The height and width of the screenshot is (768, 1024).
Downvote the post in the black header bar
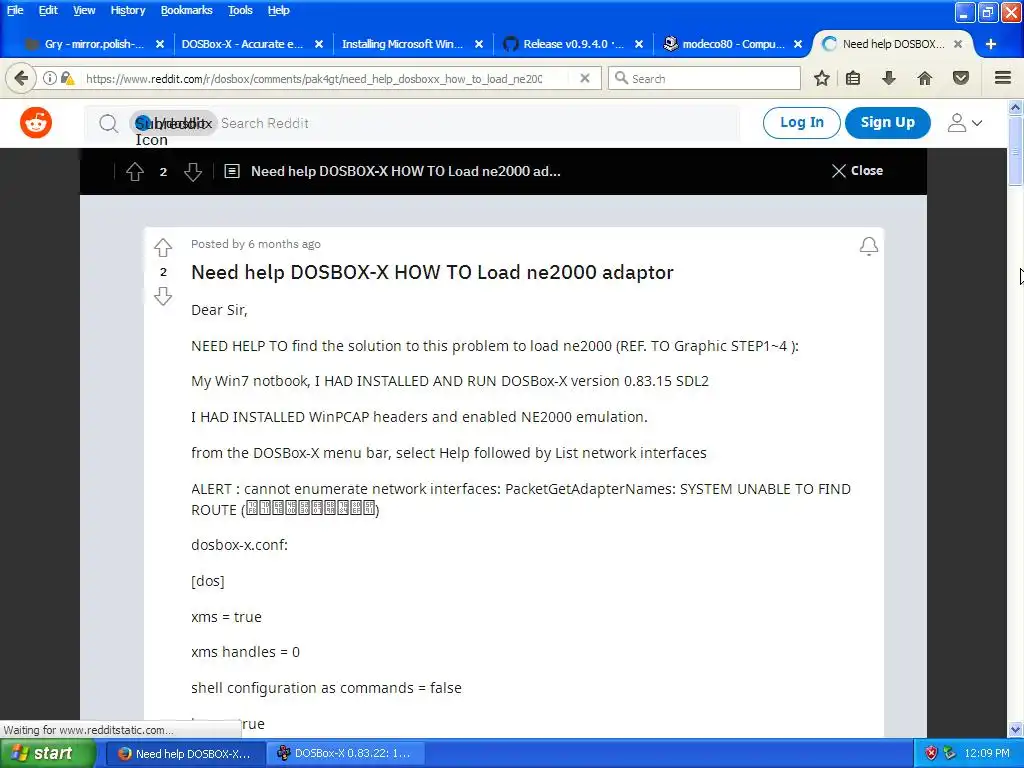point(193,172)
